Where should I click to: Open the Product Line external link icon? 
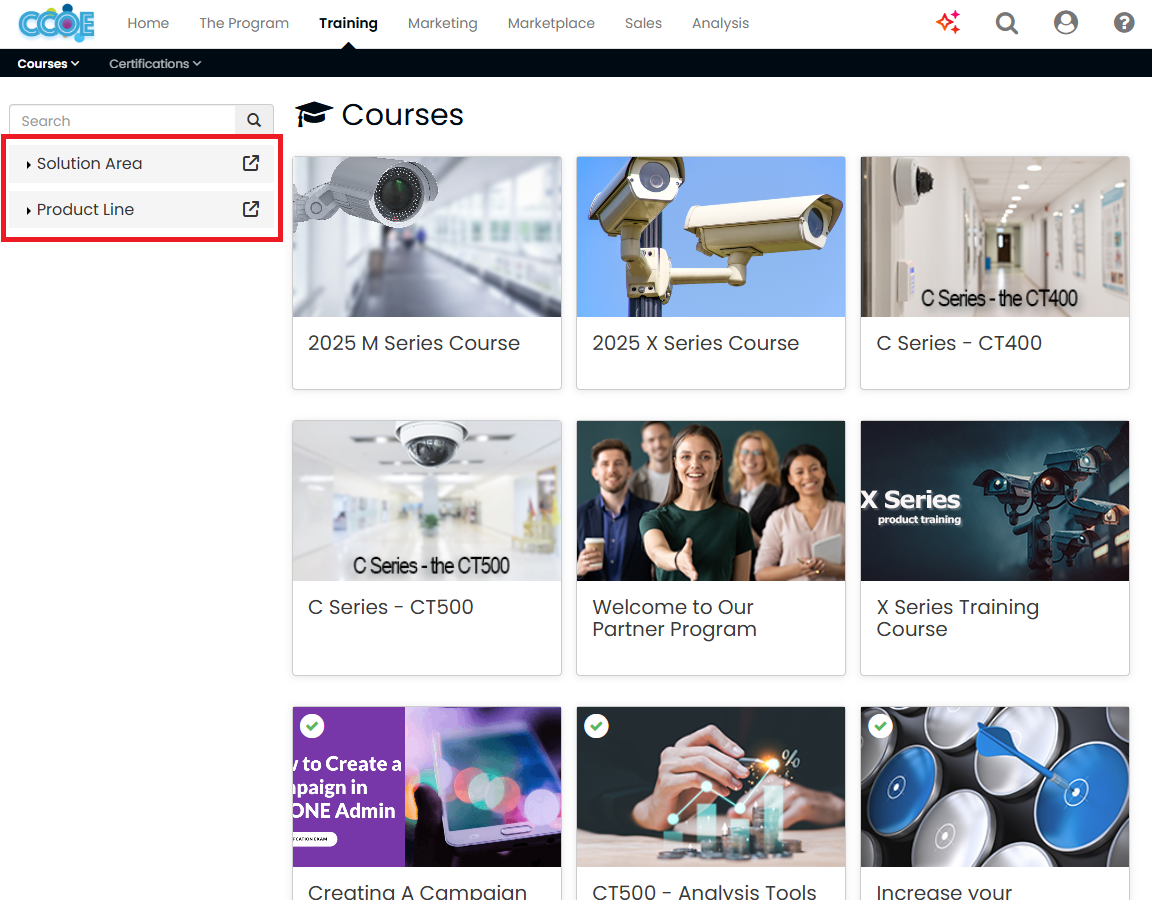(250, 209)
